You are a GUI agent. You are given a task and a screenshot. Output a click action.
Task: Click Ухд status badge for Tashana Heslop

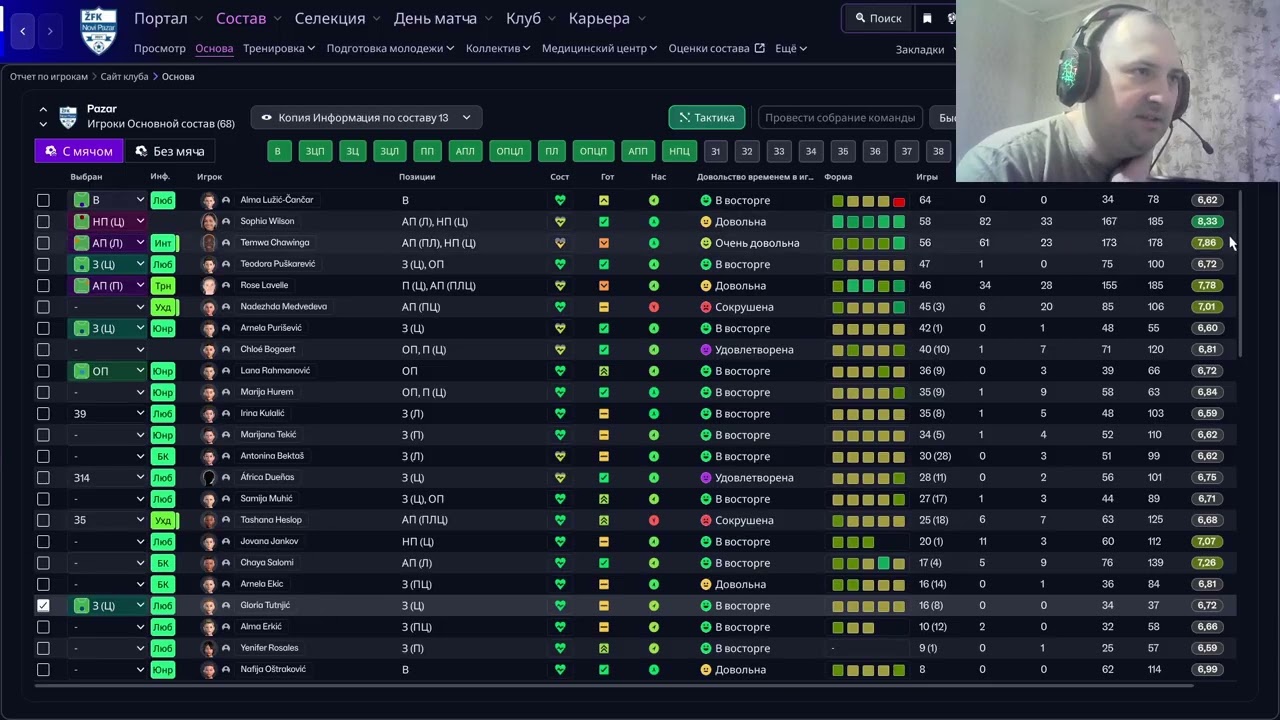(x=163, y=520)
